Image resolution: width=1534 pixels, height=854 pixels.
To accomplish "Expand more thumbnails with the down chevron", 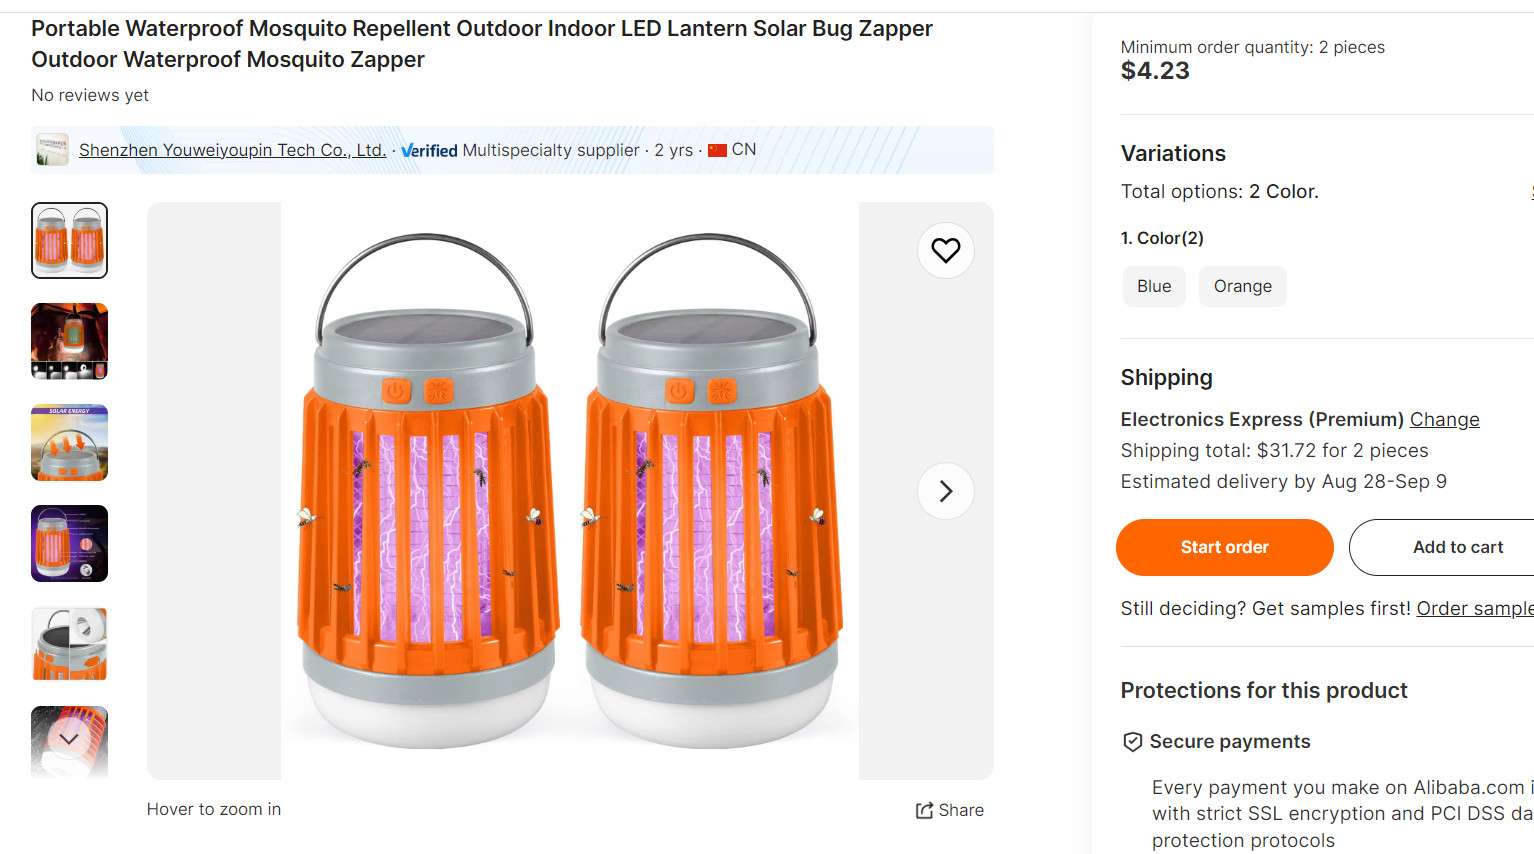I will tap(68, 739).
